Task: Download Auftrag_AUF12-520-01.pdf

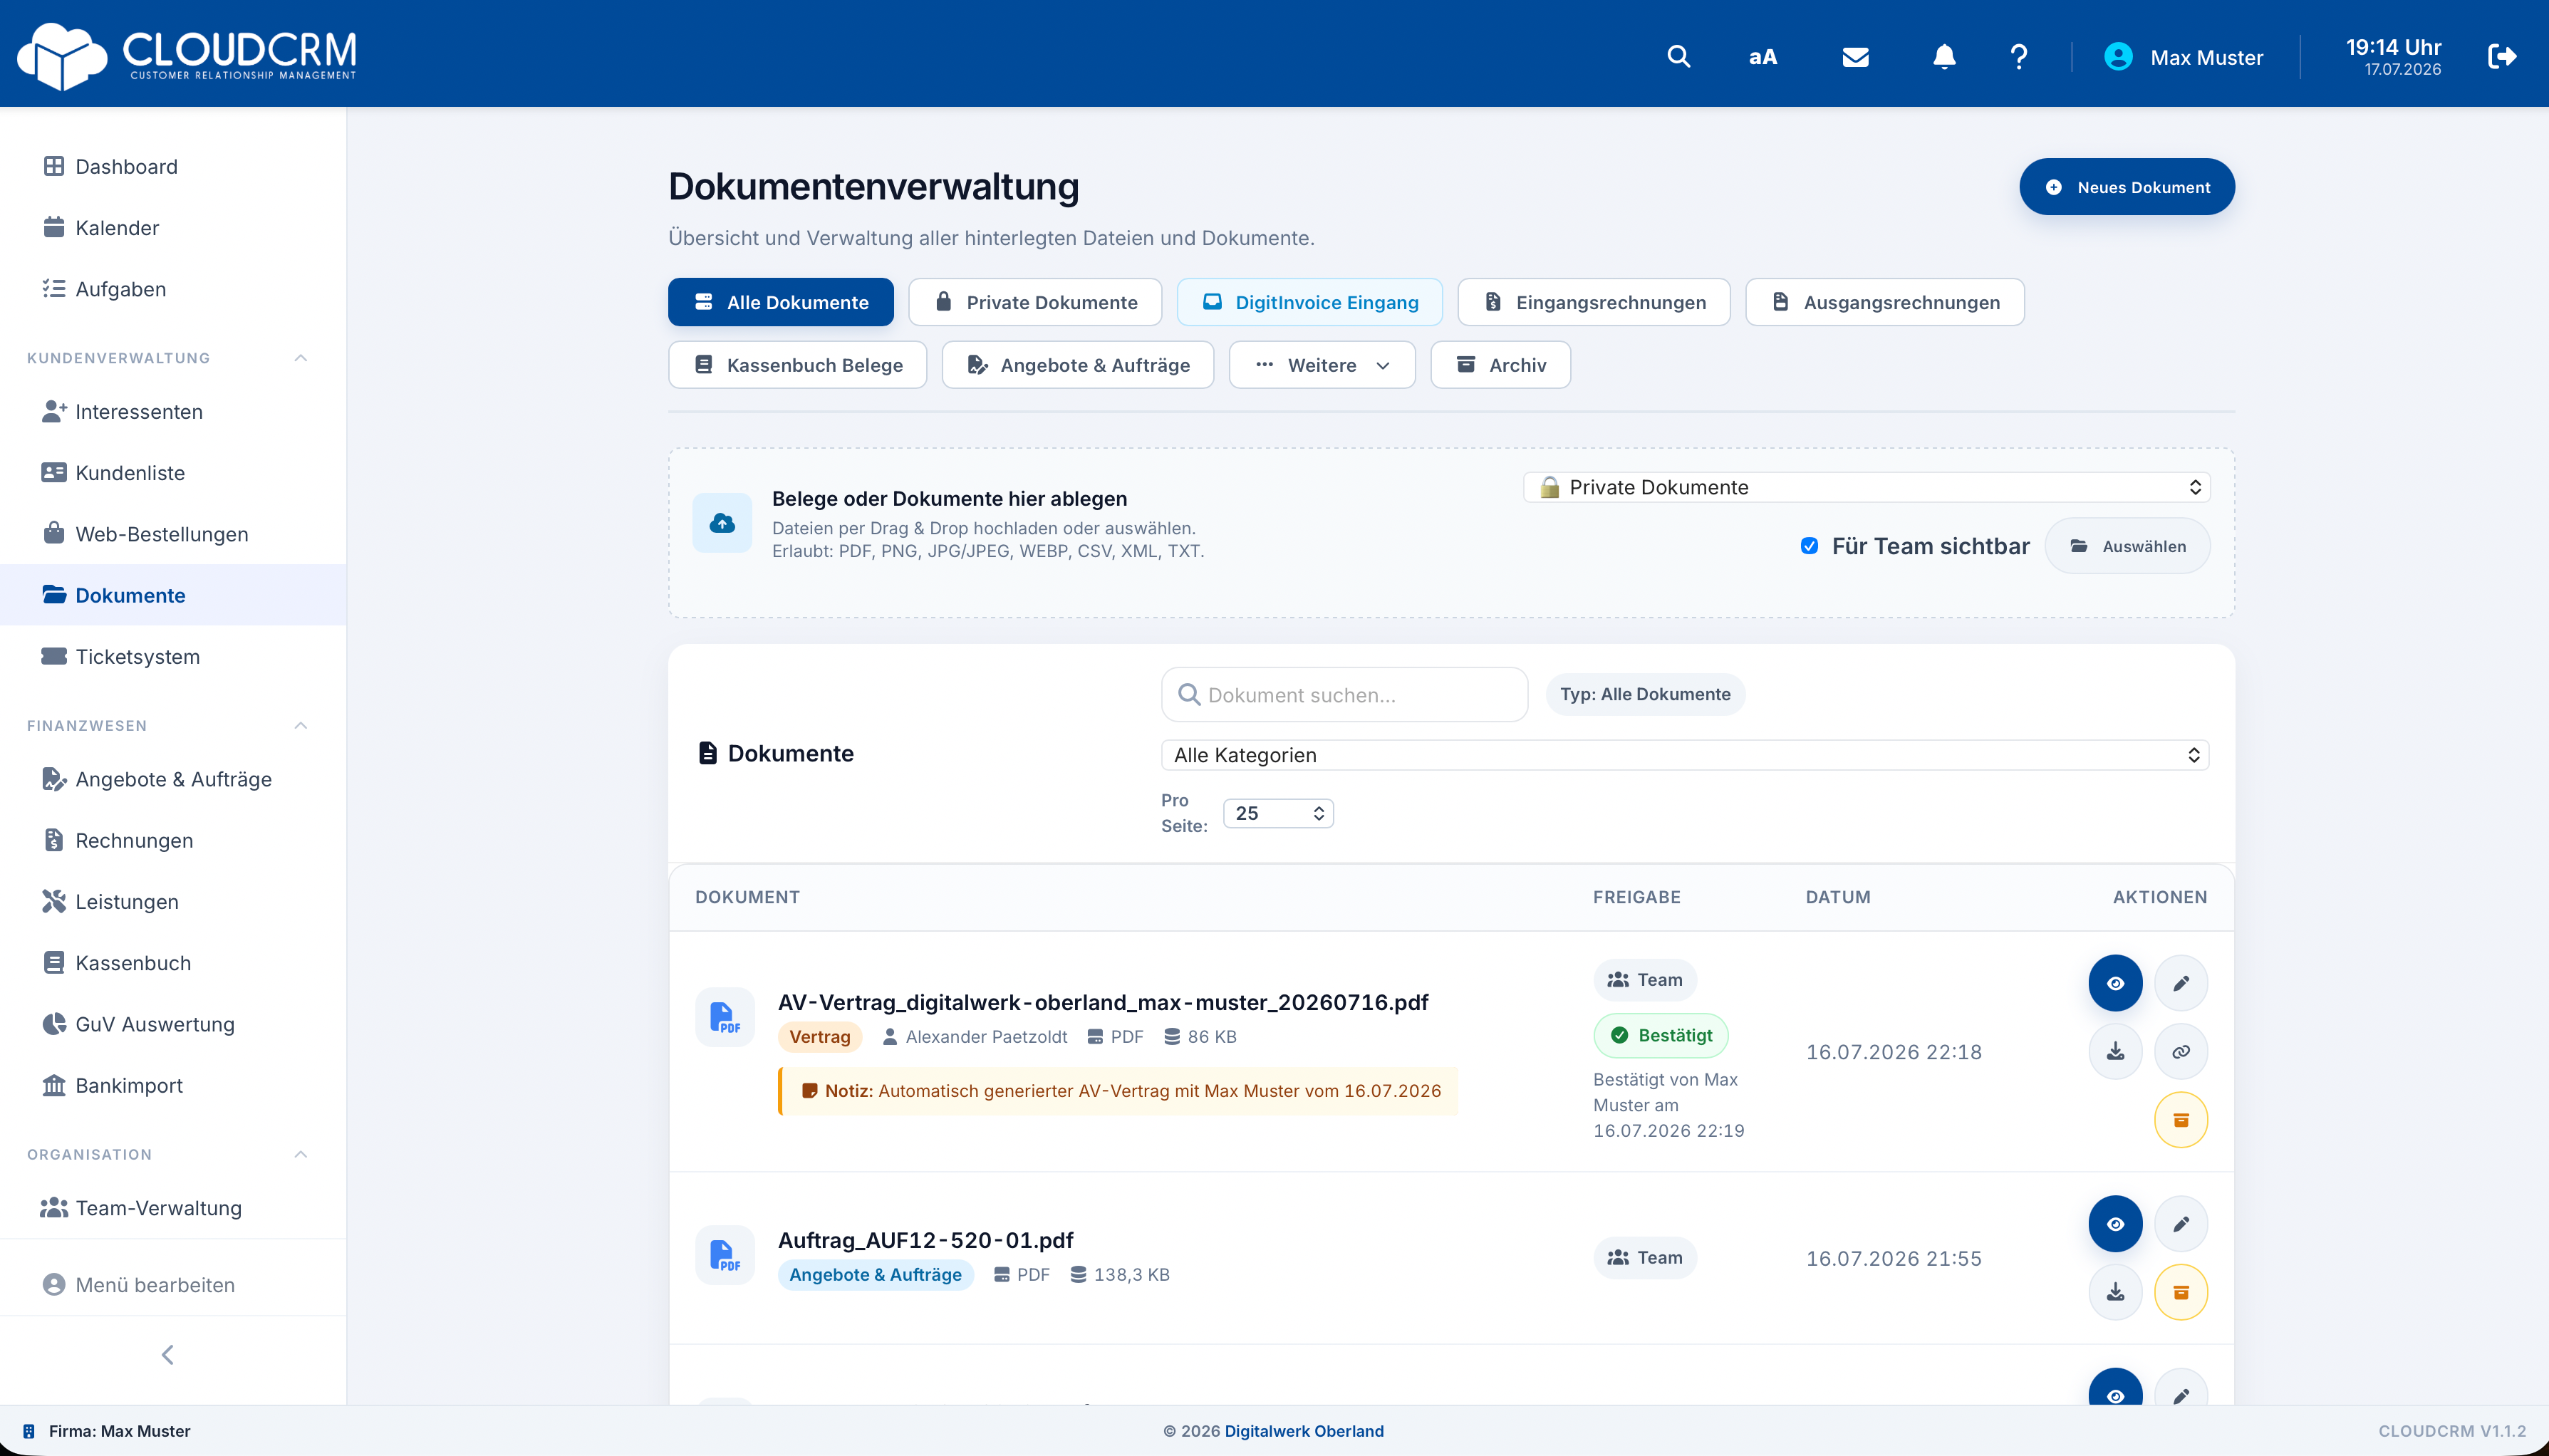Action: (2115, 1292)
